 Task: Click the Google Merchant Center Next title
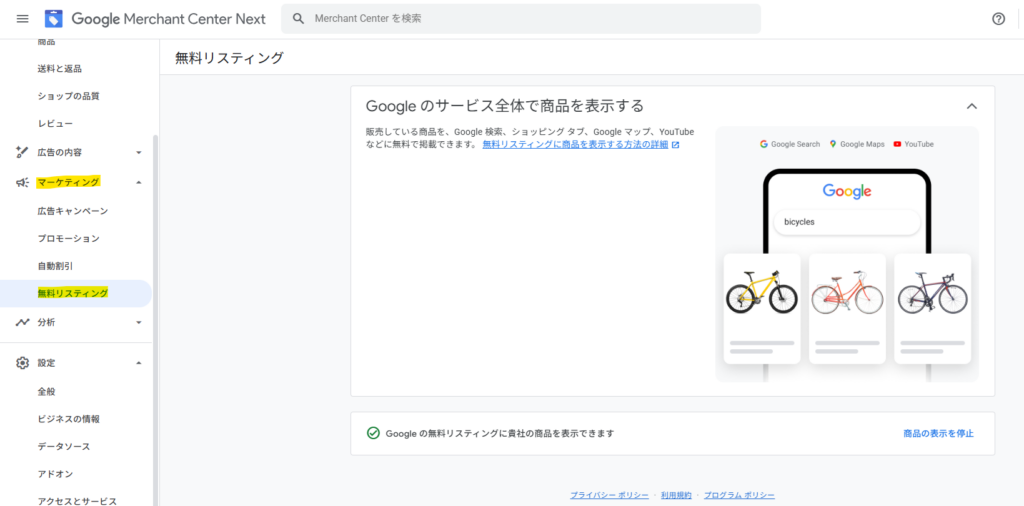168,19
